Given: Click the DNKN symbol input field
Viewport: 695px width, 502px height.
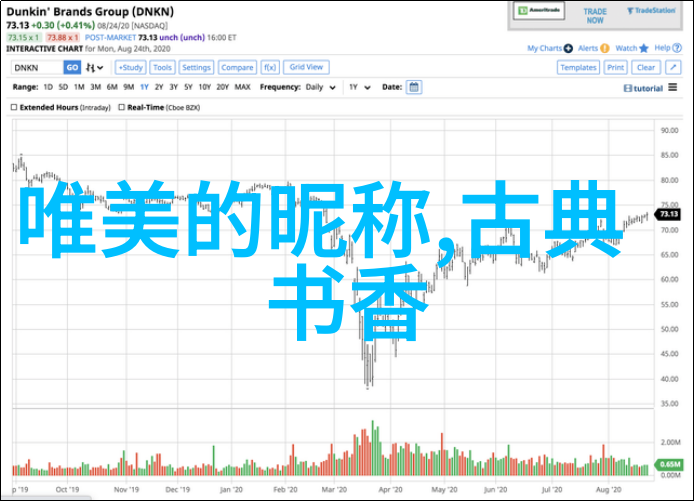Looking at the screenshot, I should pyautogui.click(x=37, y=68).
